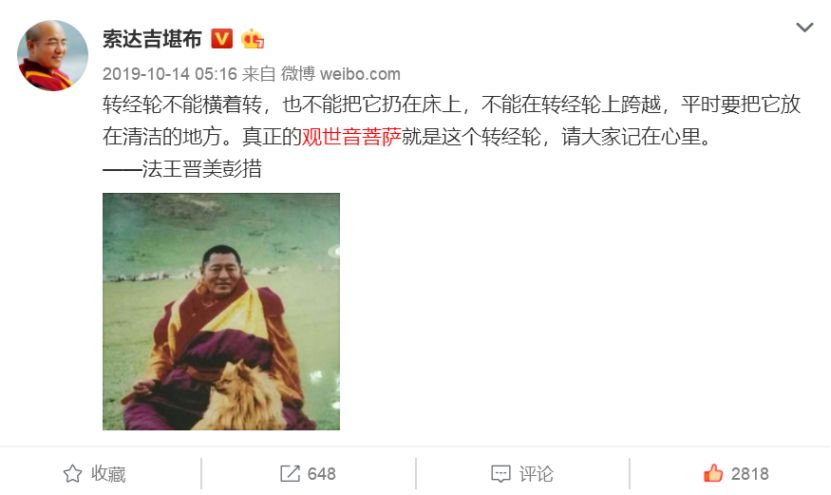Click the crown membership badge icon
Image resolution: width=831 pixels, height=495 pixels.
click(x=252, y=39)
